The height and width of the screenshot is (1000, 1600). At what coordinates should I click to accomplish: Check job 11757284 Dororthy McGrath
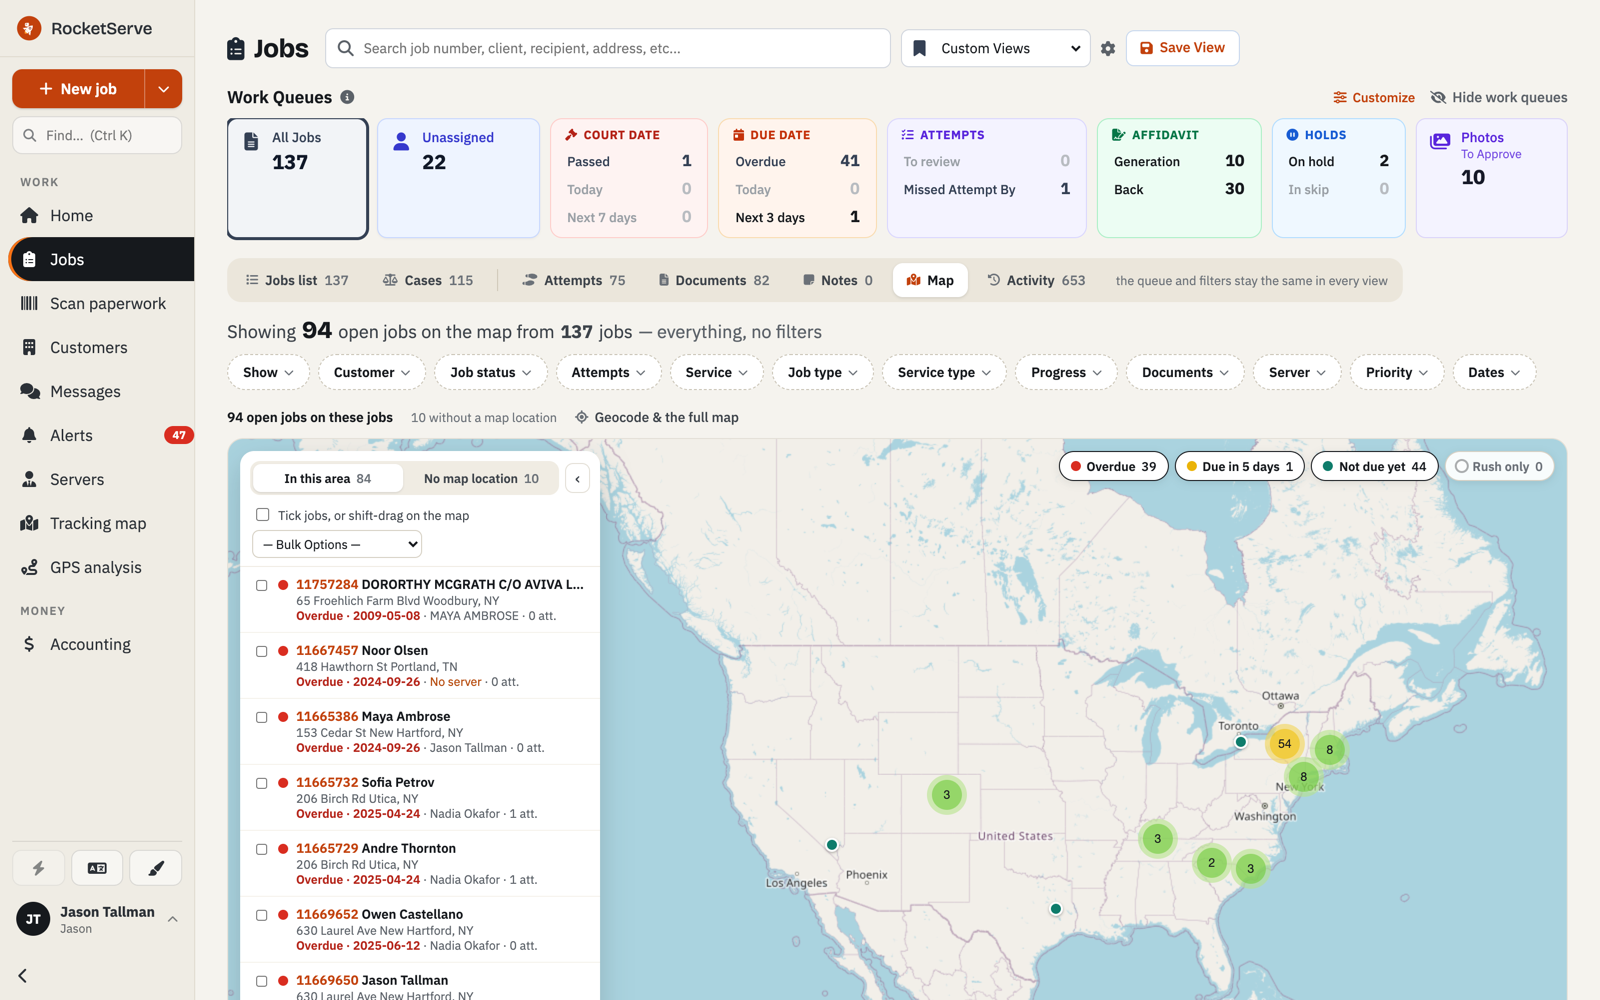click(x=262, y=585)
